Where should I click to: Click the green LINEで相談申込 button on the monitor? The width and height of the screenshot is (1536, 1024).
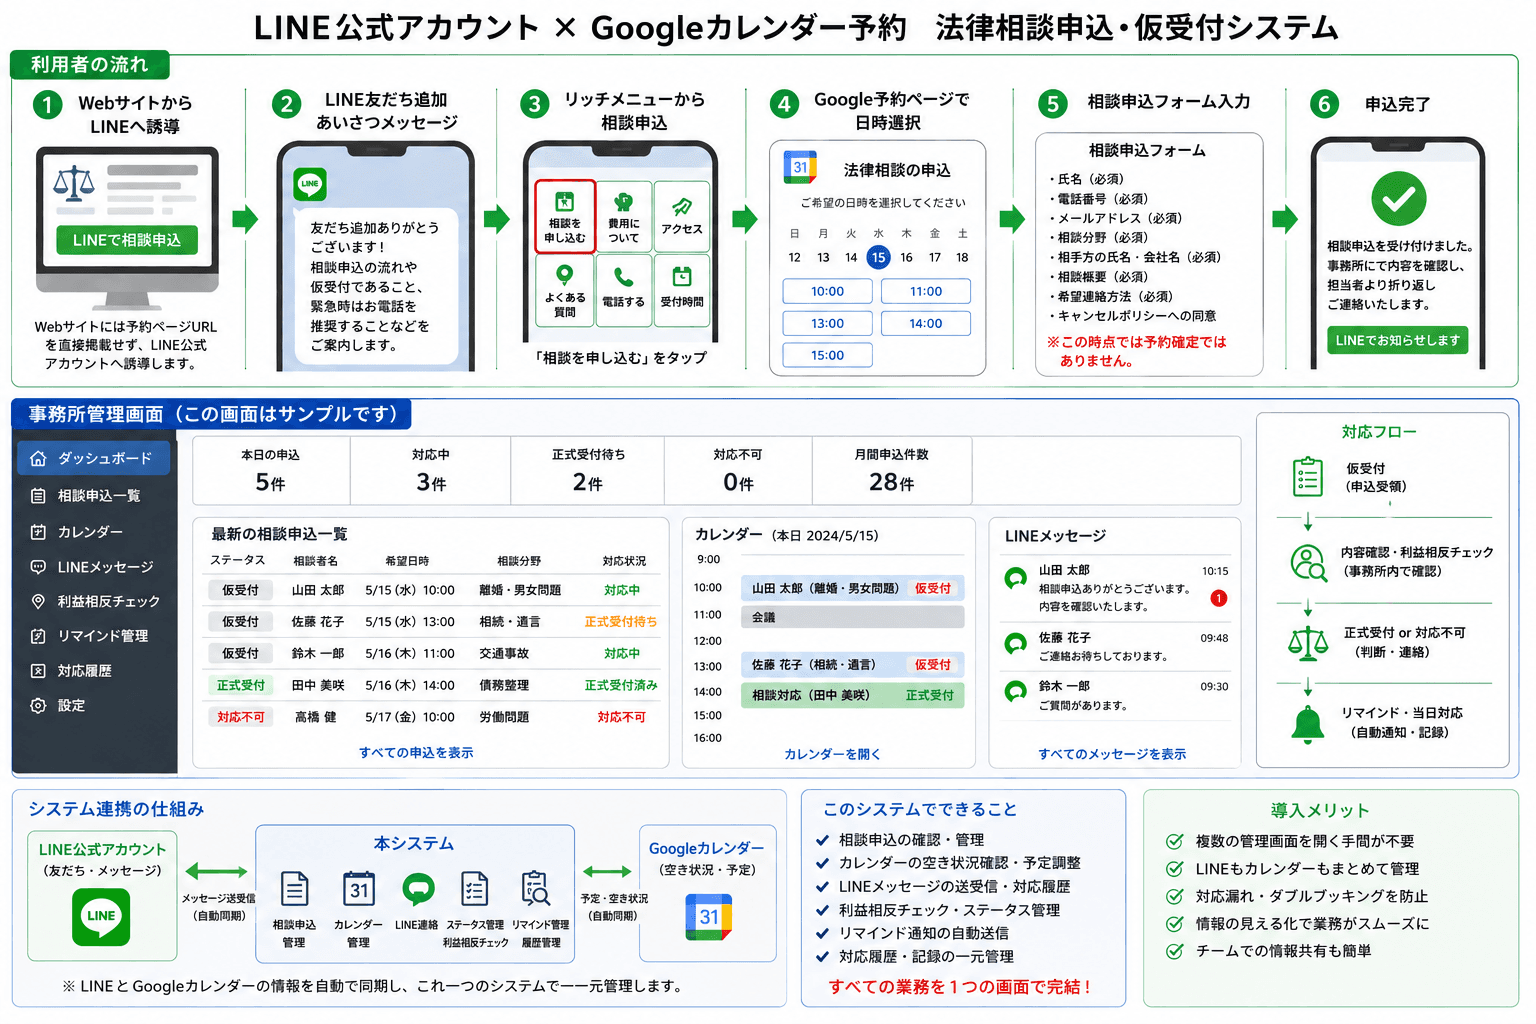[x=127, y=240]
